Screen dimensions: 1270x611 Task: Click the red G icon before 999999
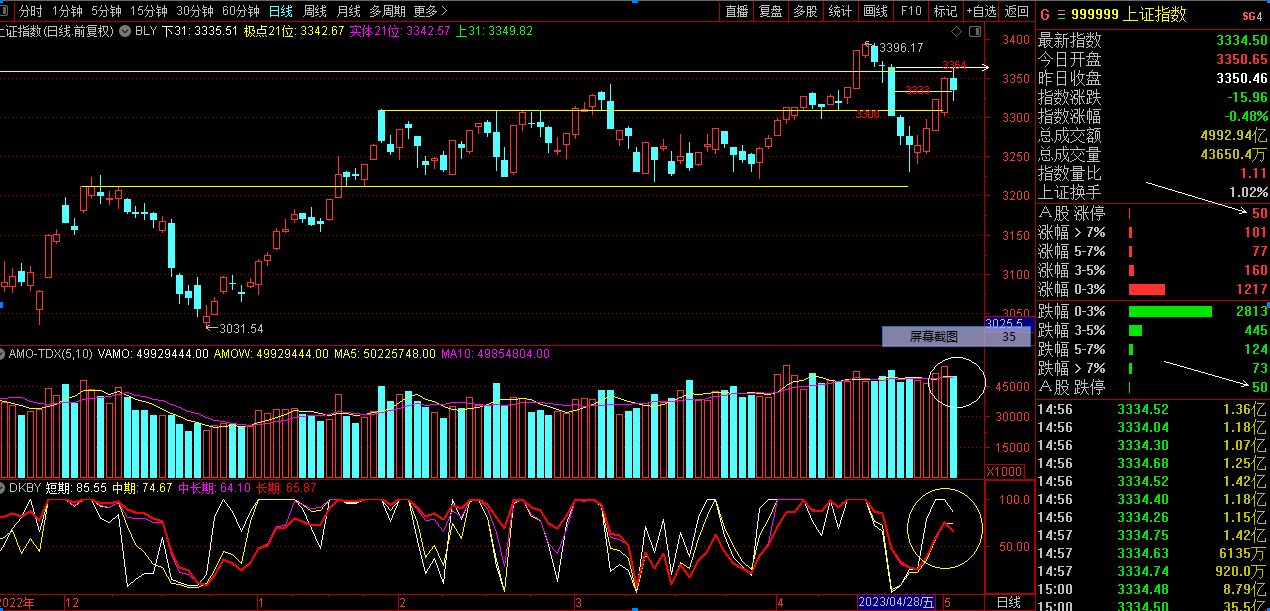[x=1045, y=15]
